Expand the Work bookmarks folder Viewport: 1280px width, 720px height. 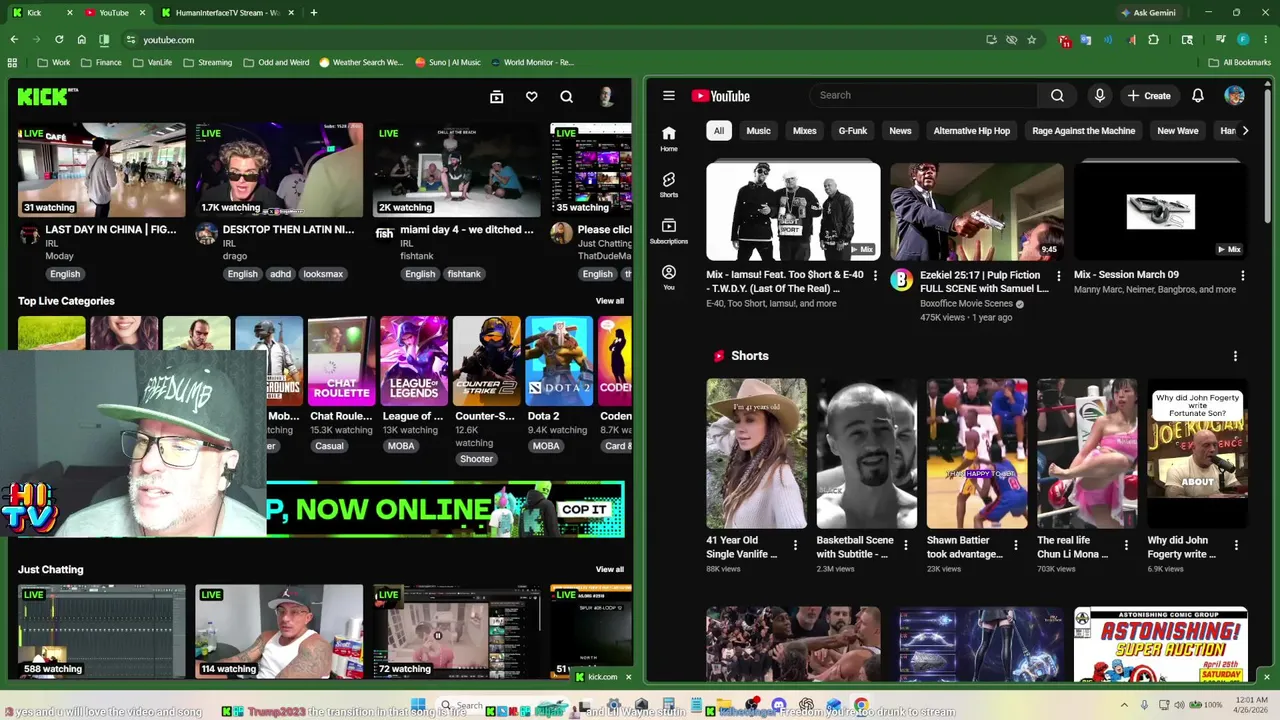pos(54,62)
